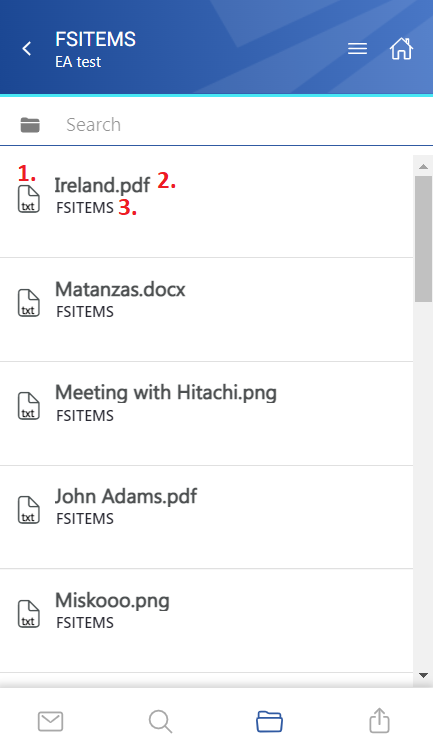Viewport: 433px width, 745px height.
Task: Go to home via house icon
Action: (401, 48)
